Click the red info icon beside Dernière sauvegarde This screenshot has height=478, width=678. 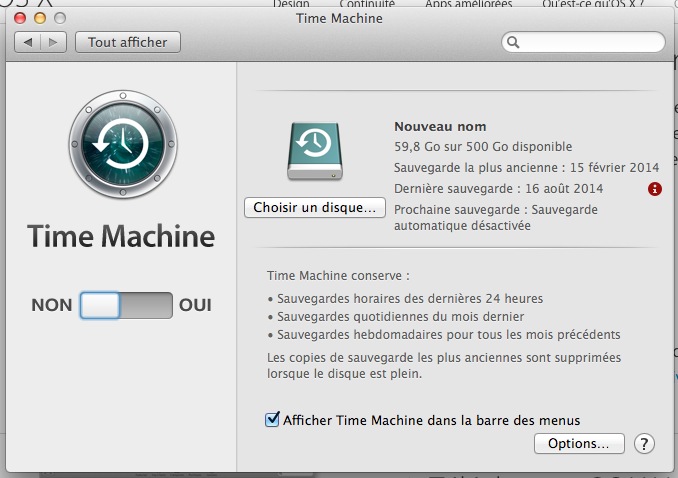coord(654,188)
